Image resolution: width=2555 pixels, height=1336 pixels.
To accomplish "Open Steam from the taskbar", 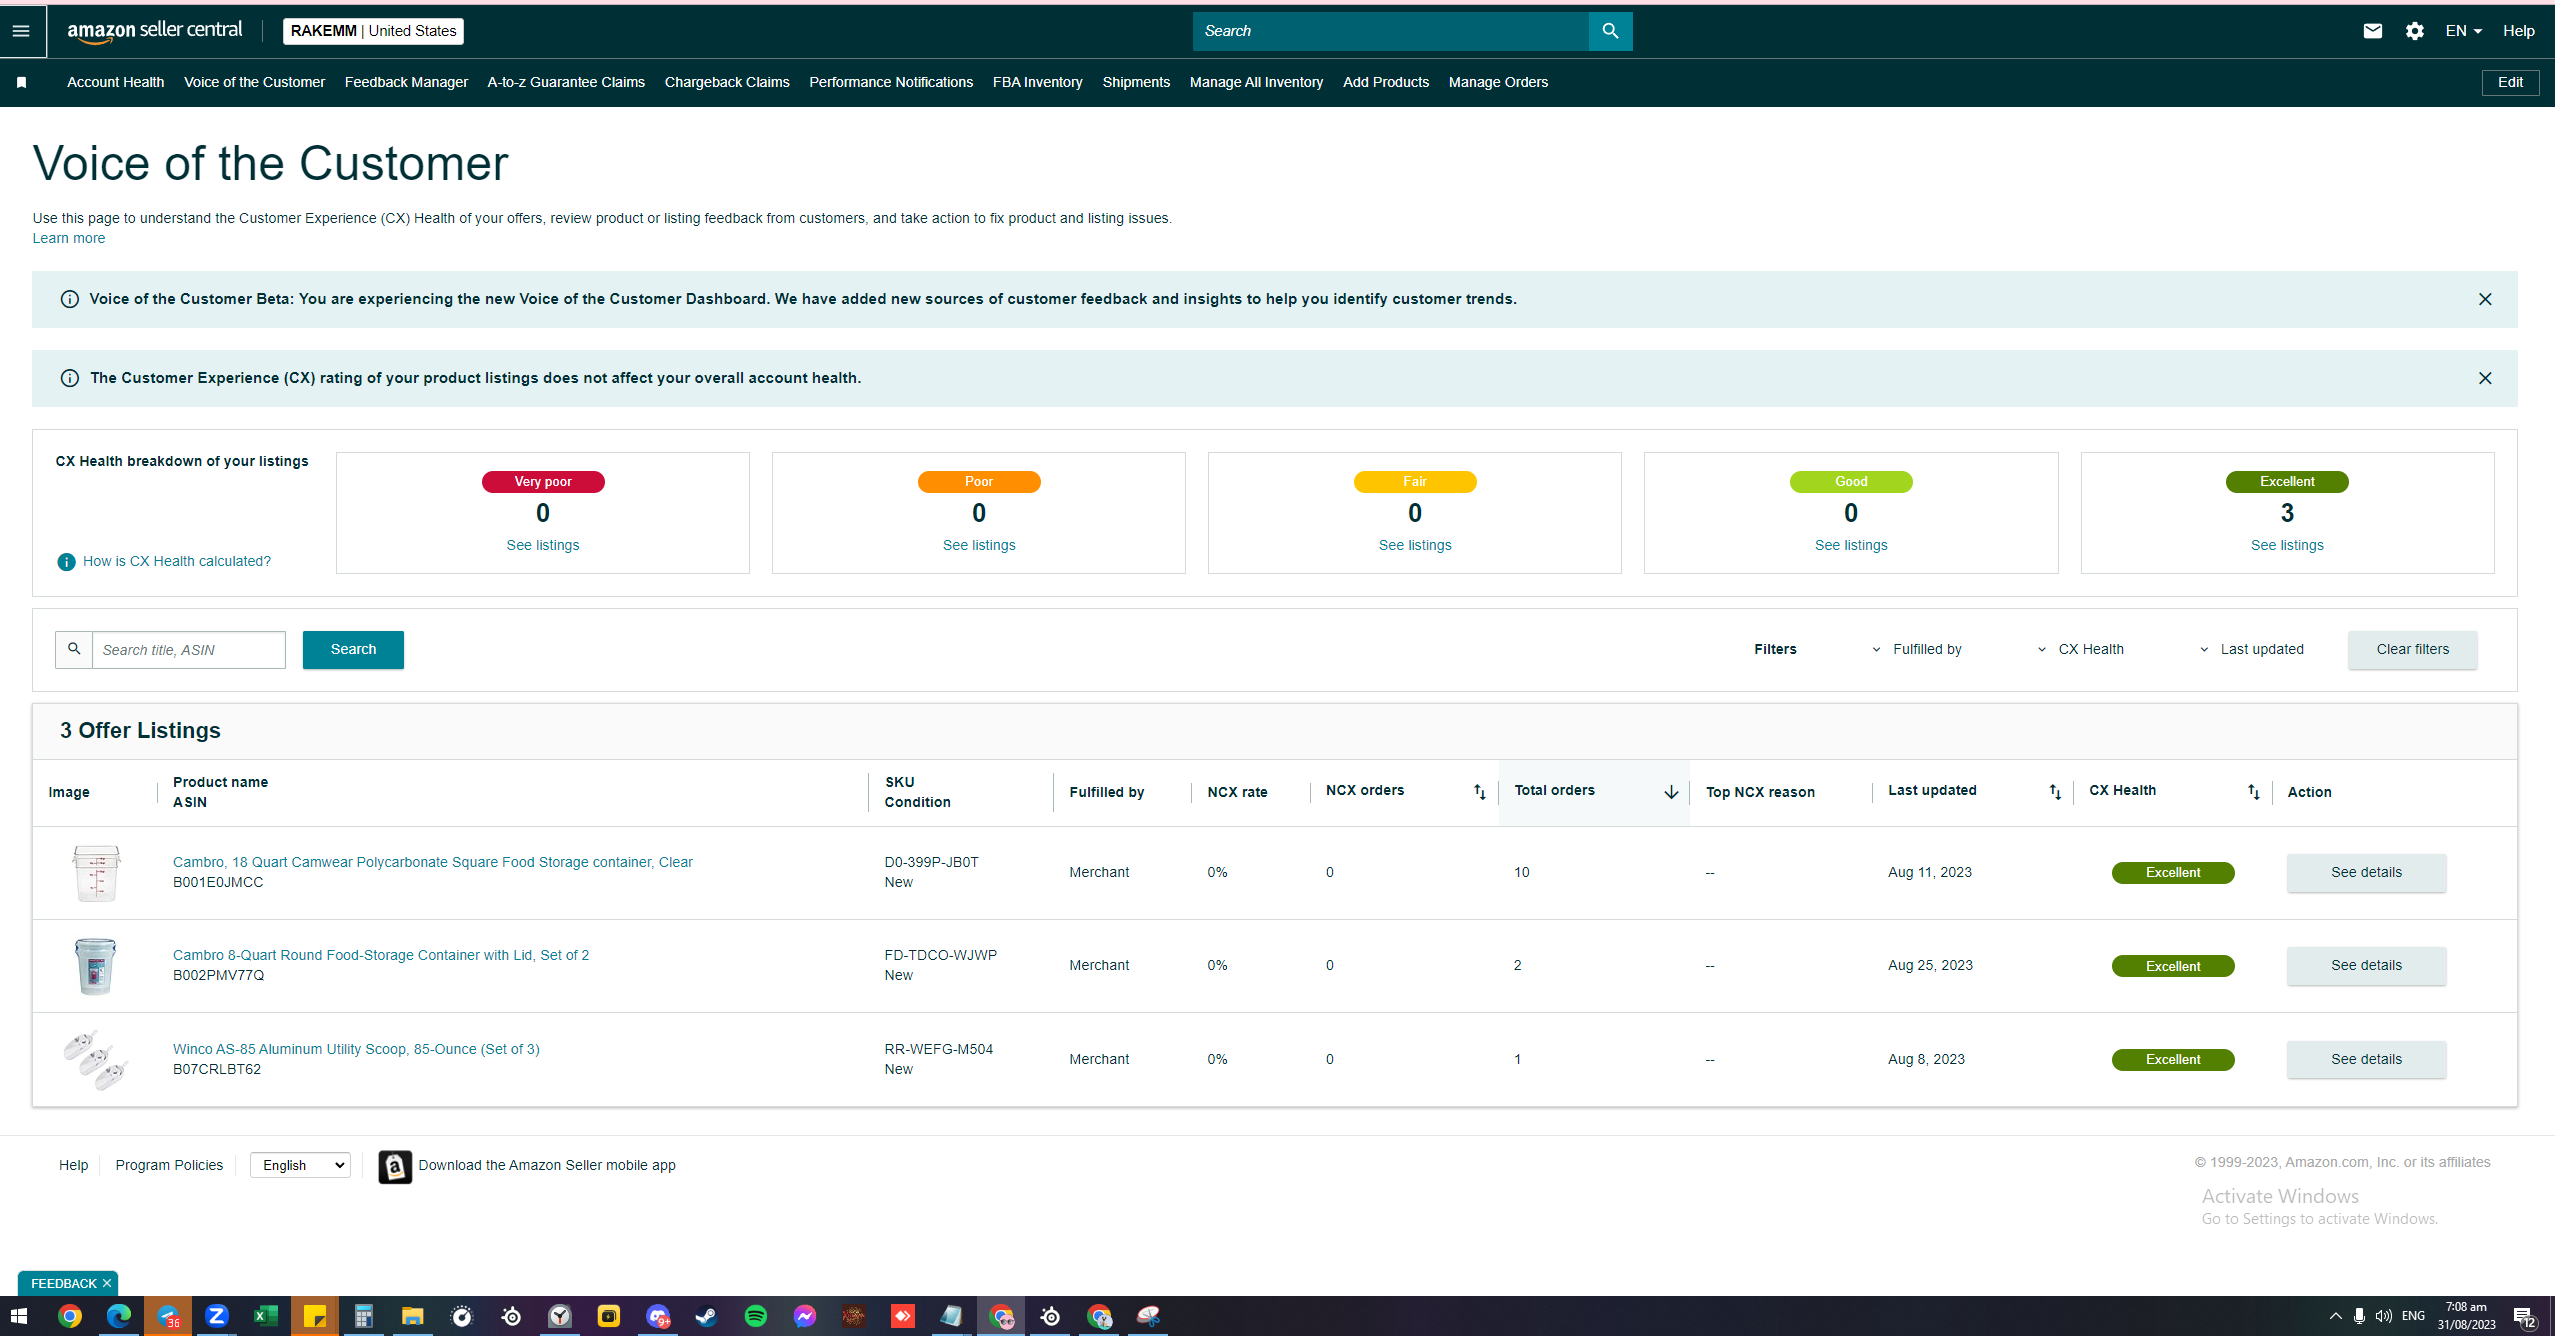I will point(706,1316).
